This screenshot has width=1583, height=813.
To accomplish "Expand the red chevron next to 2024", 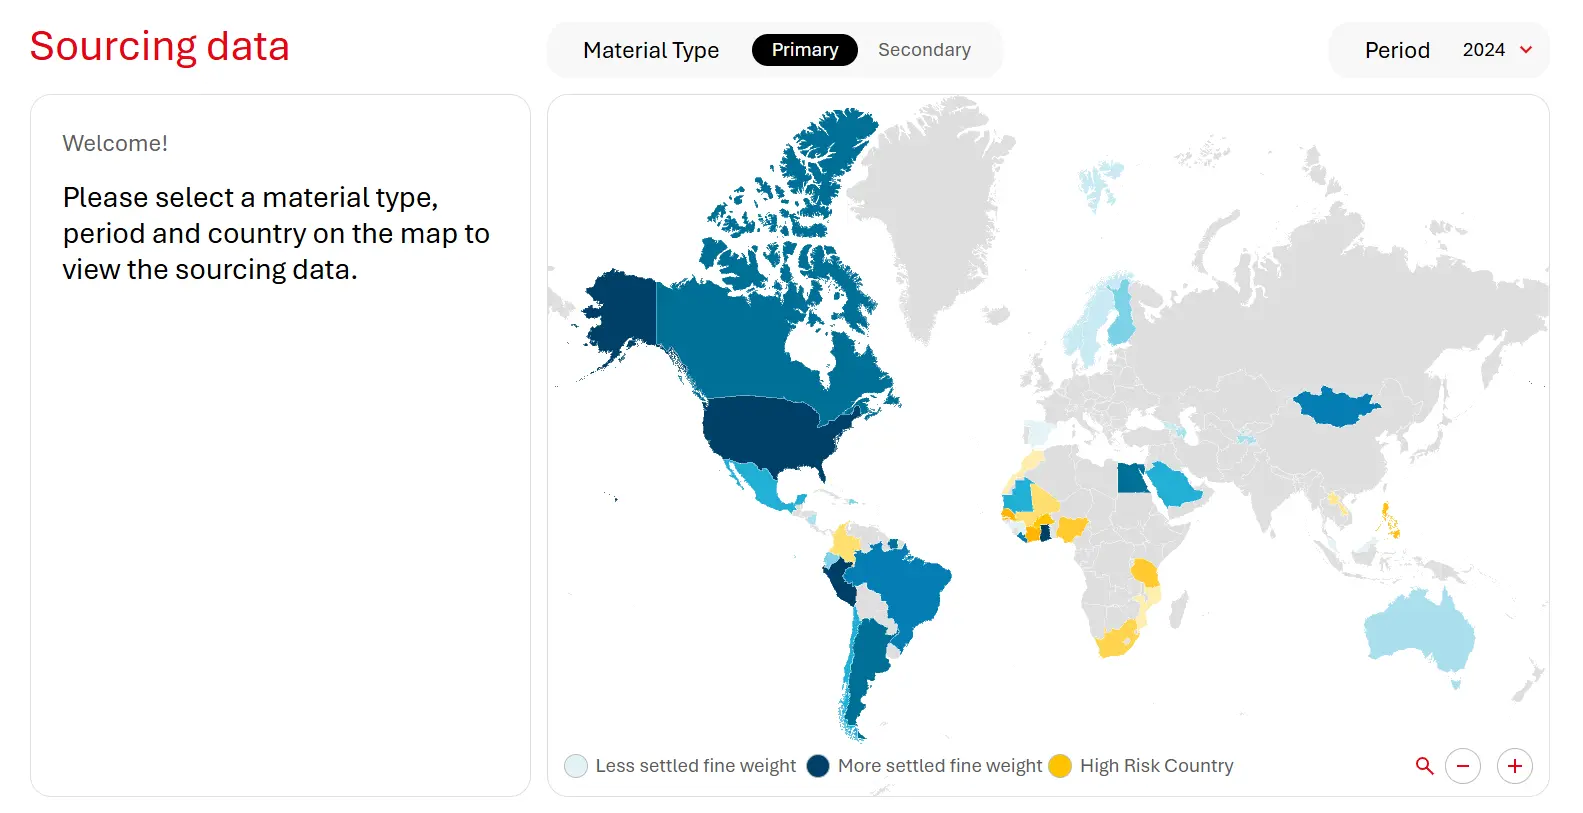I will pyautogui.click(x=1526, y=50).
